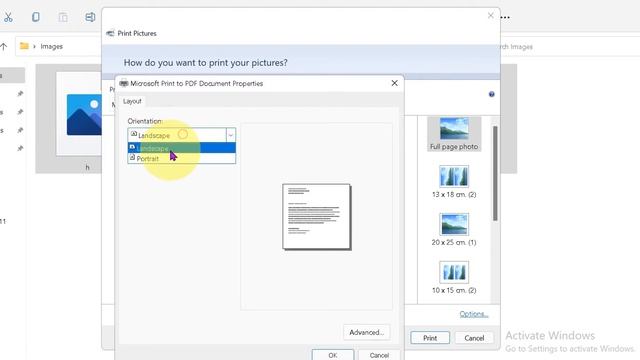Click the Rename icon in Explorer toolbar
Screen dimensions: 640x360
click(x=90, y=17)
